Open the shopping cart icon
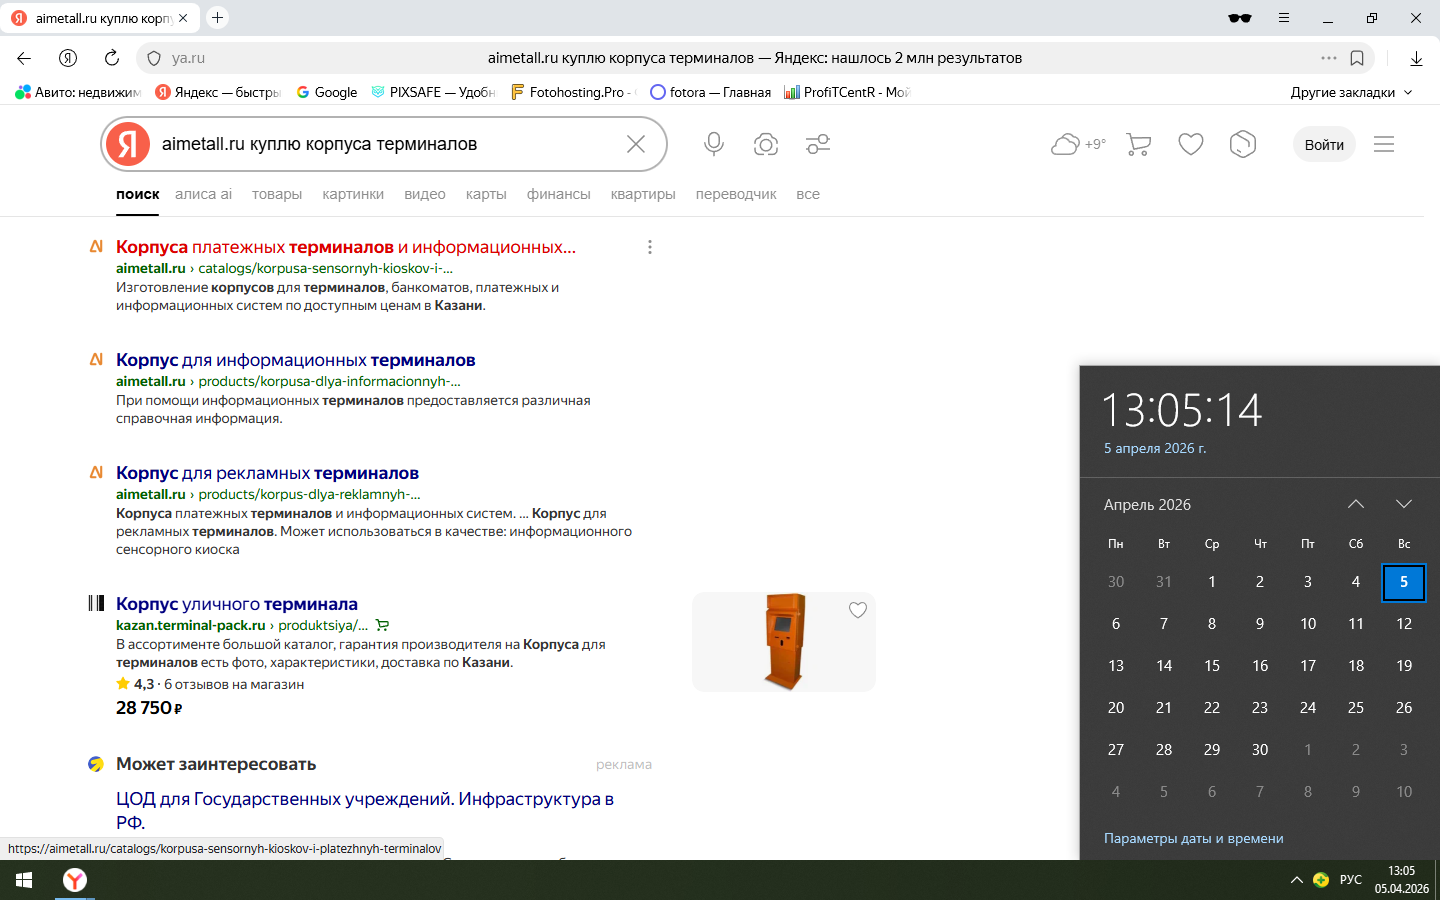The height and width of the screenshot is (900, 1440). click(1138, 144)
